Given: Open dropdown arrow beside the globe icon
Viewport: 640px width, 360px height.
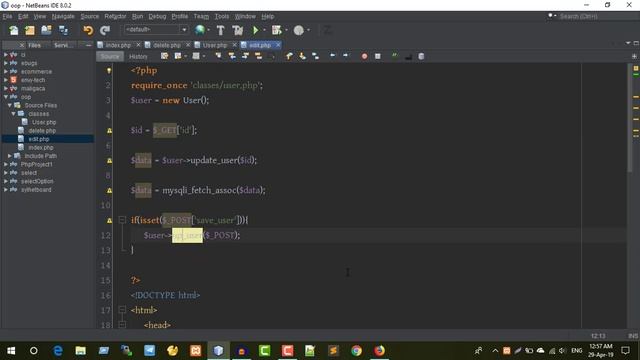Looking at the screenshot, I should click(x=209, y=30).
